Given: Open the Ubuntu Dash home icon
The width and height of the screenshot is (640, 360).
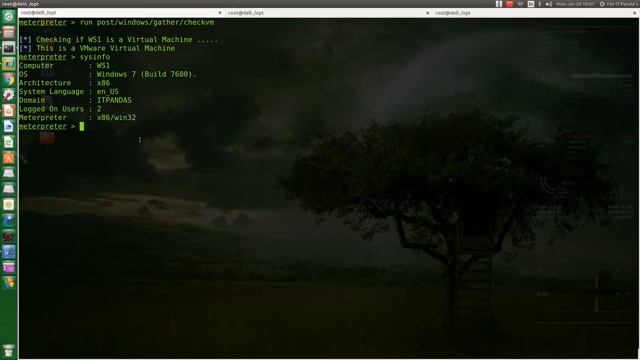Looking at the screenshot, I should 9,17.
